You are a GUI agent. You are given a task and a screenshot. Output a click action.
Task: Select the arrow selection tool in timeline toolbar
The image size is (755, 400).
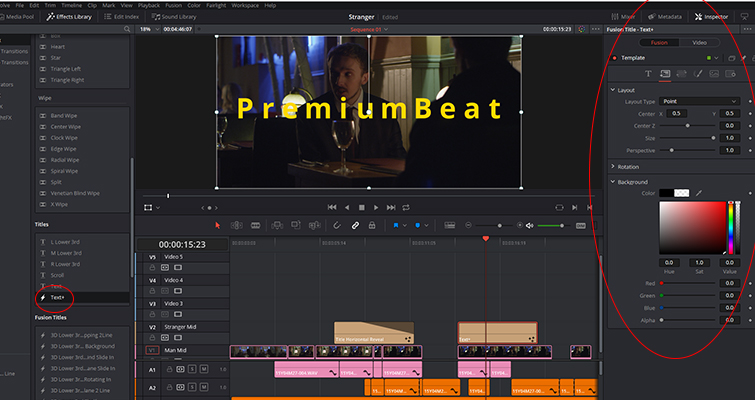217,225
